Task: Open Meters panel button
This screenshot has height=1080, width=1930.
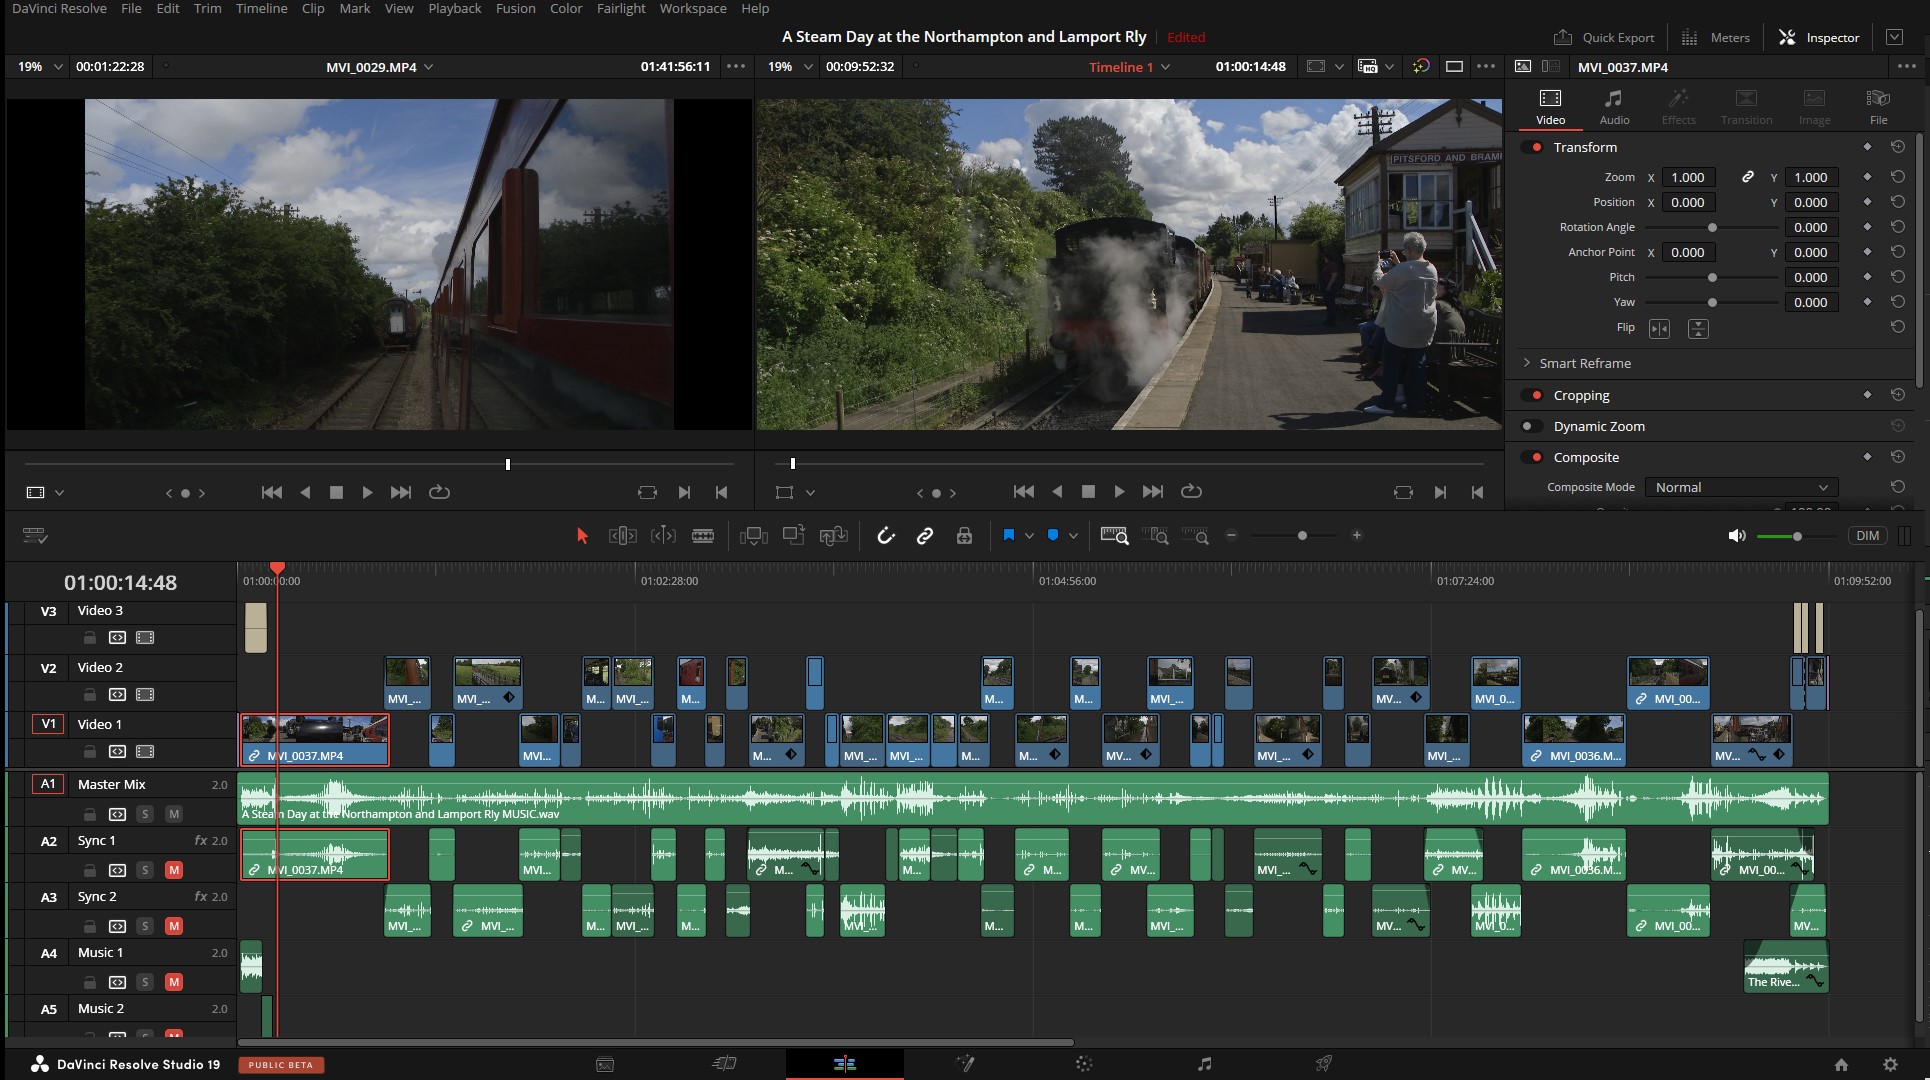Action: click(1716, 37)
